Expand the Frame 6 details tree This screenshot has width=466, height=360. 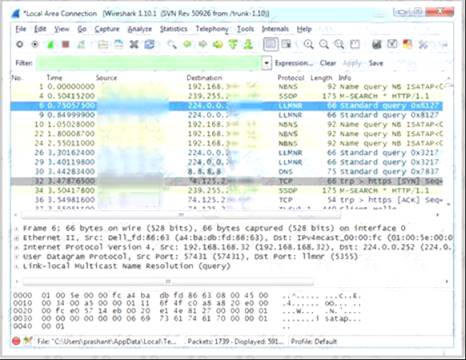(x=17, y=228)
